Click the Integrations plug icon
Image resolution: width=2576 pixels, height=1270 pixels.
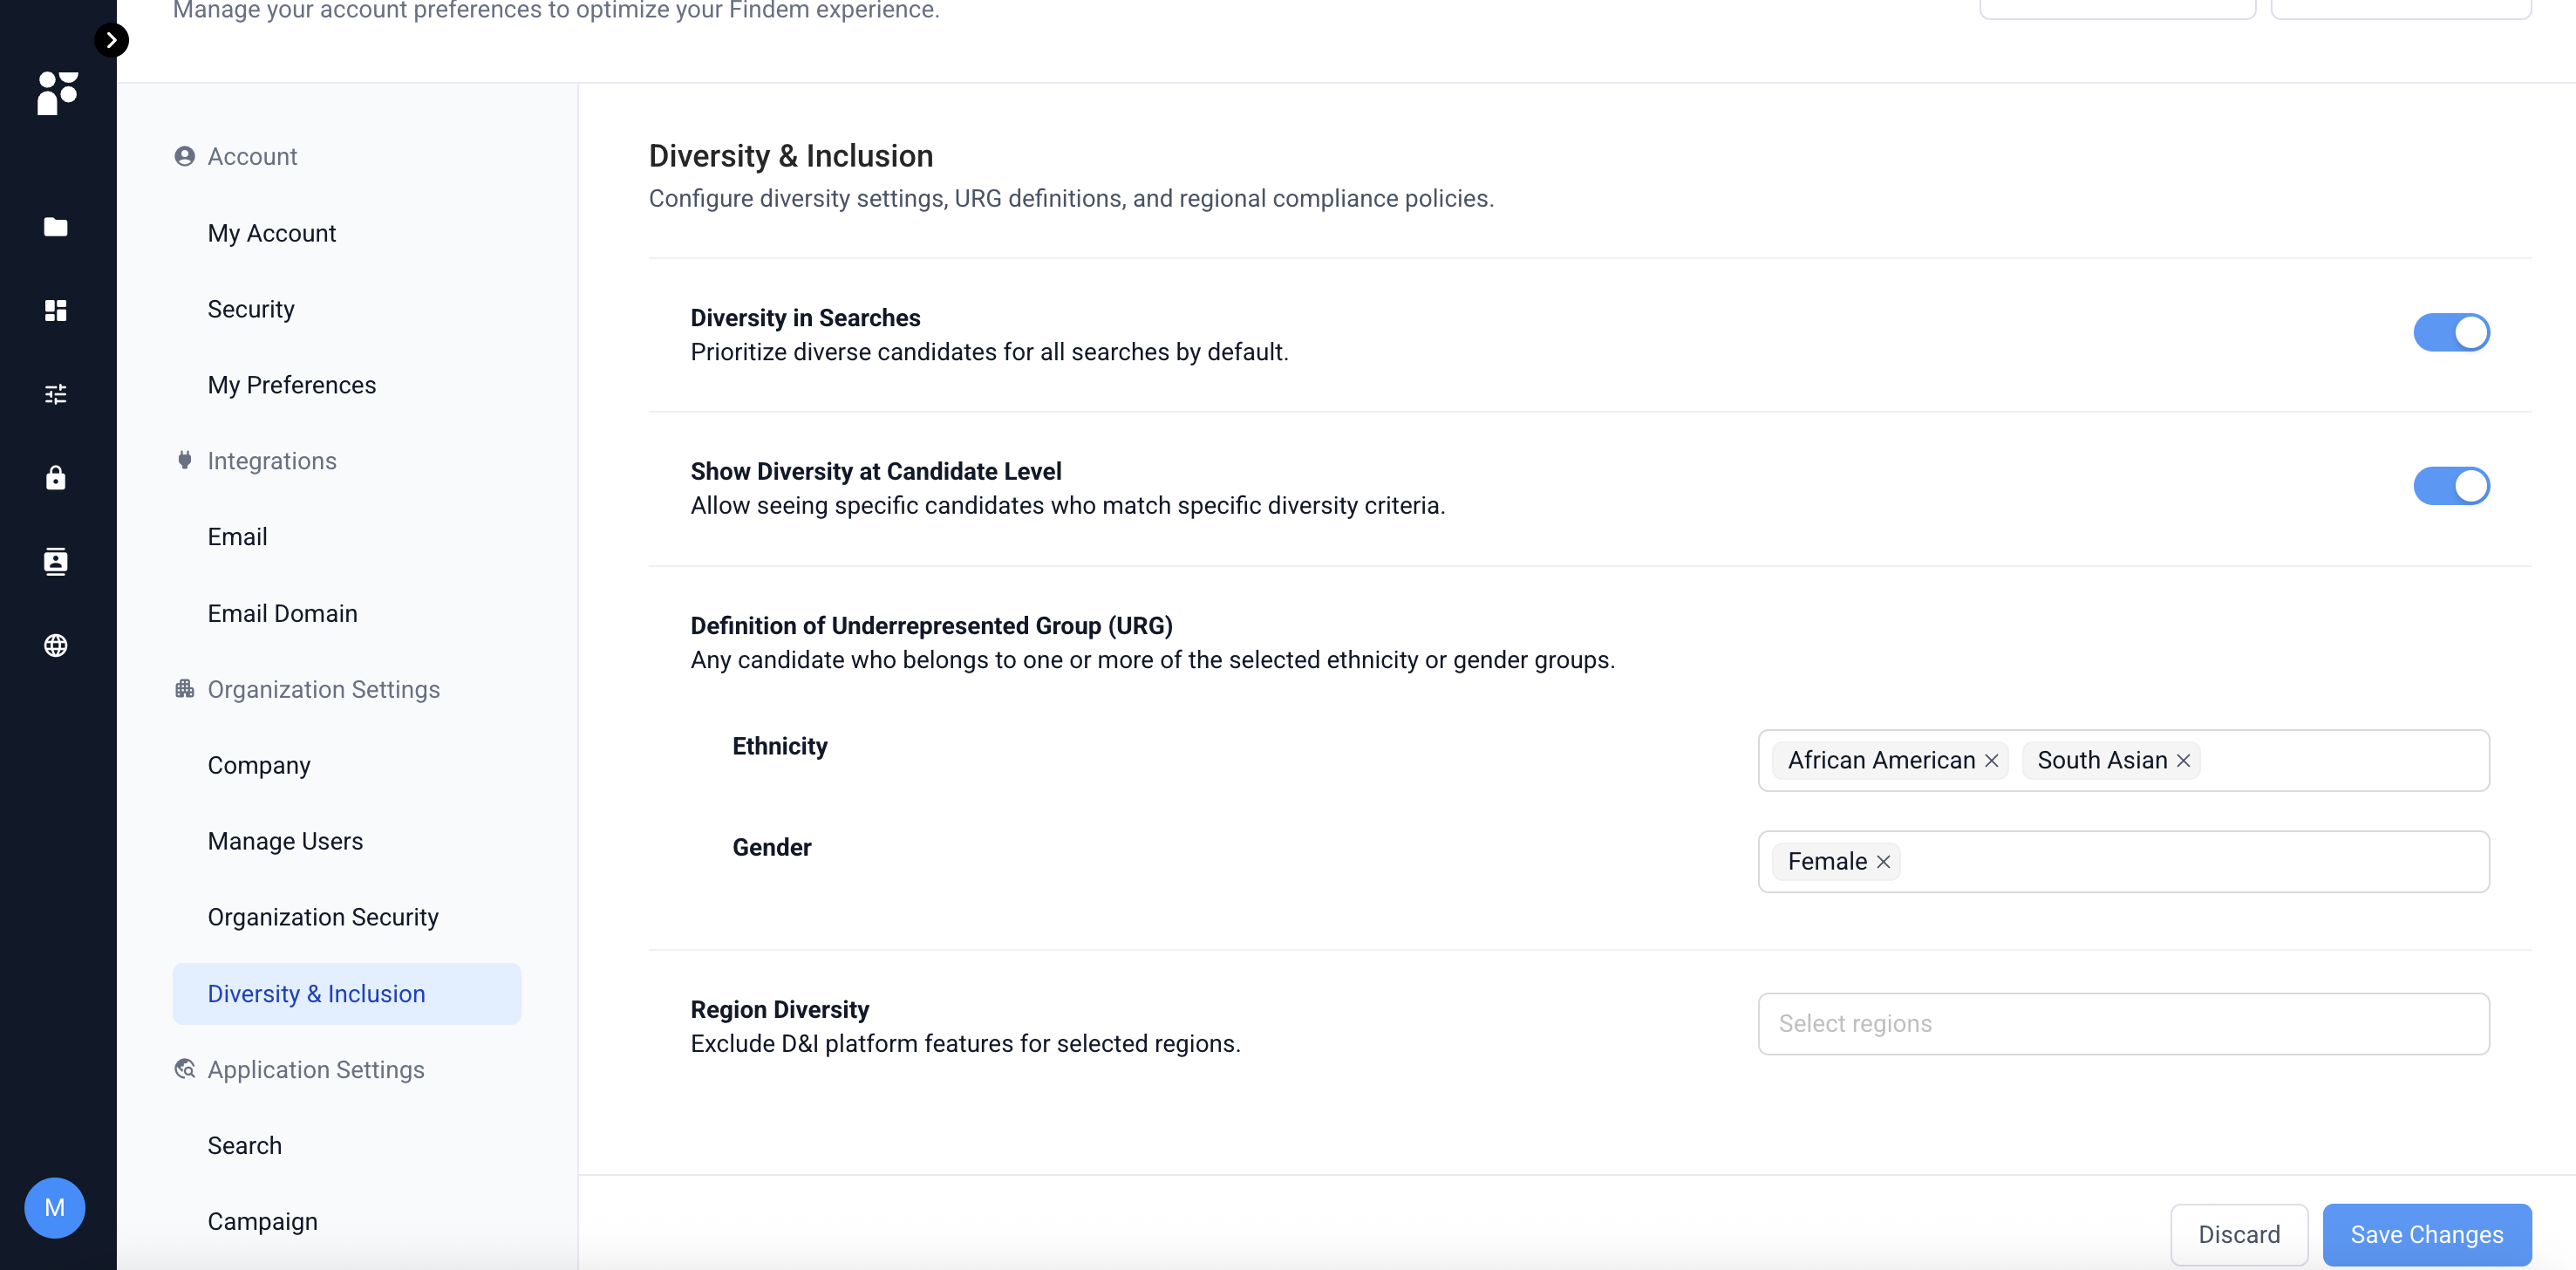click(x=184, y=460)
